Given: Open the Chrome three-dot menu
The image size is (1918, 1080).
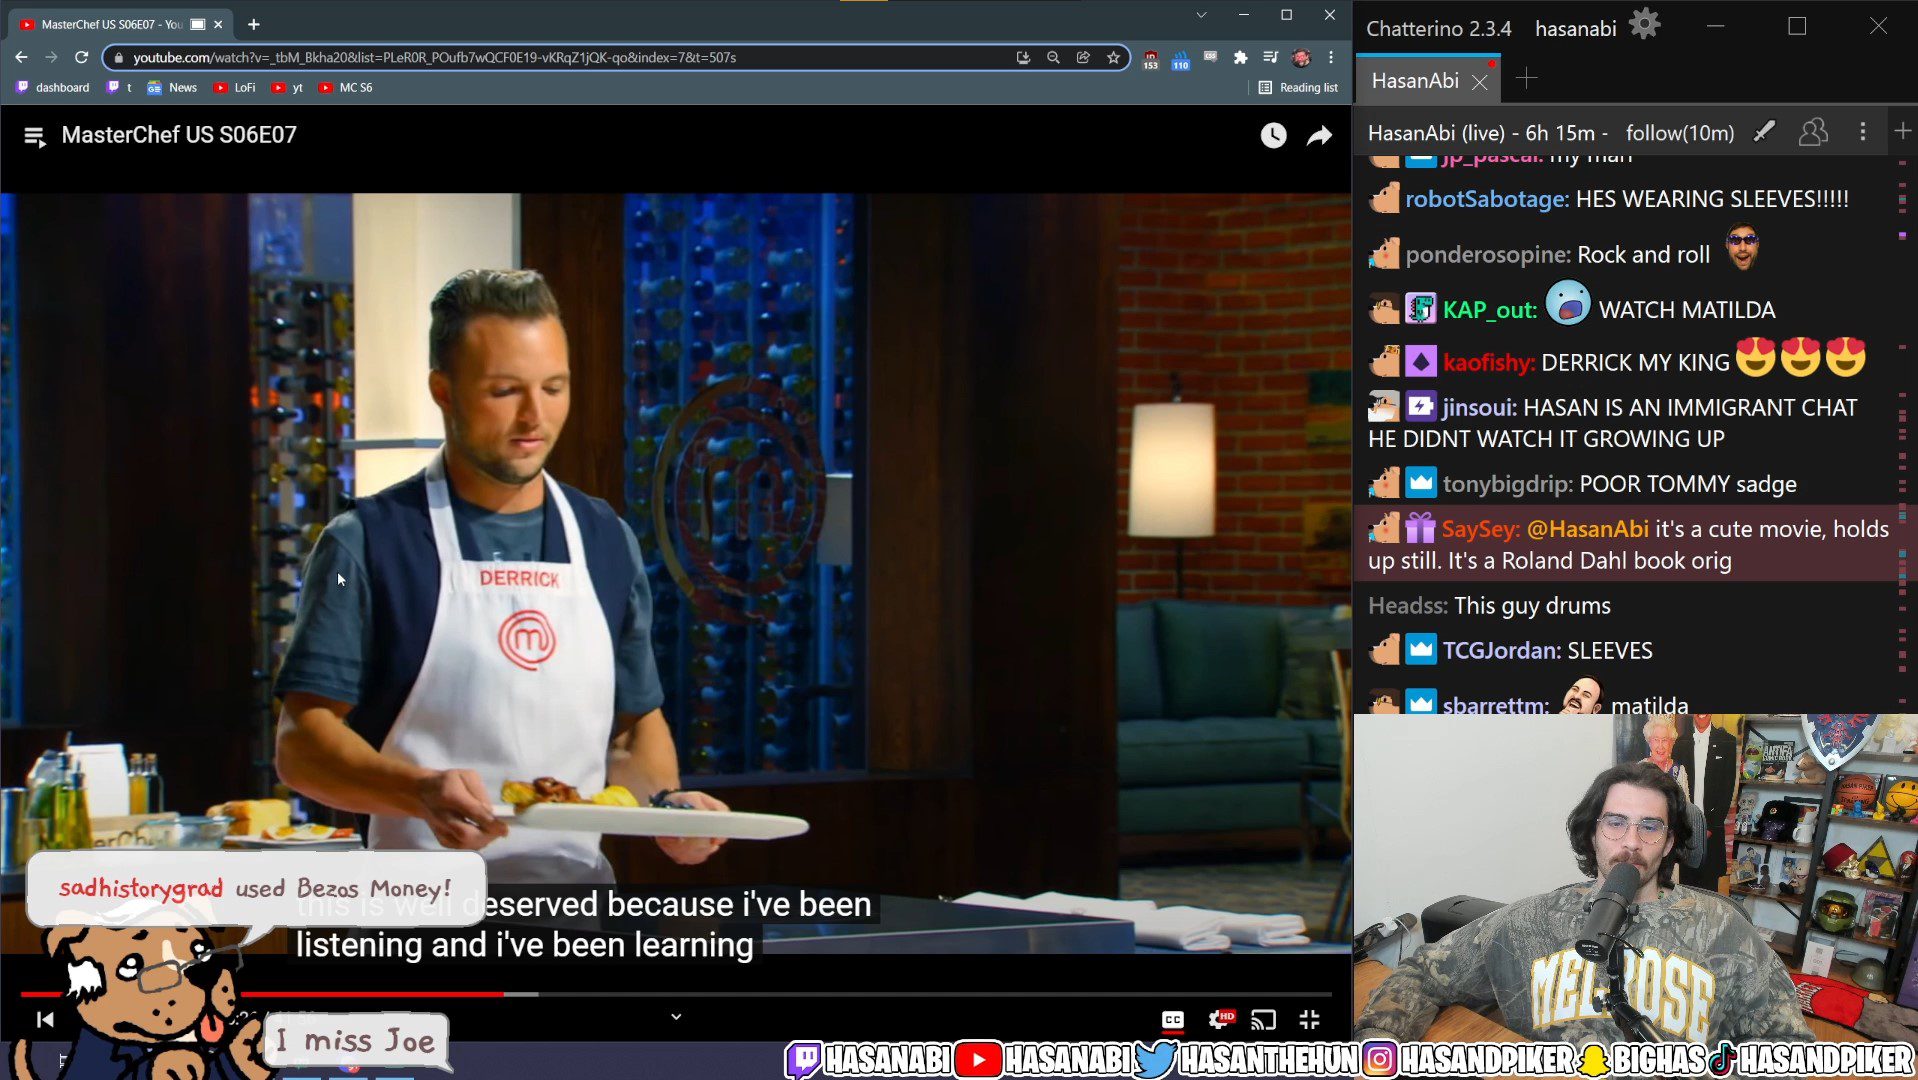Looking at the screenshot, I should tap(1331, 57).
